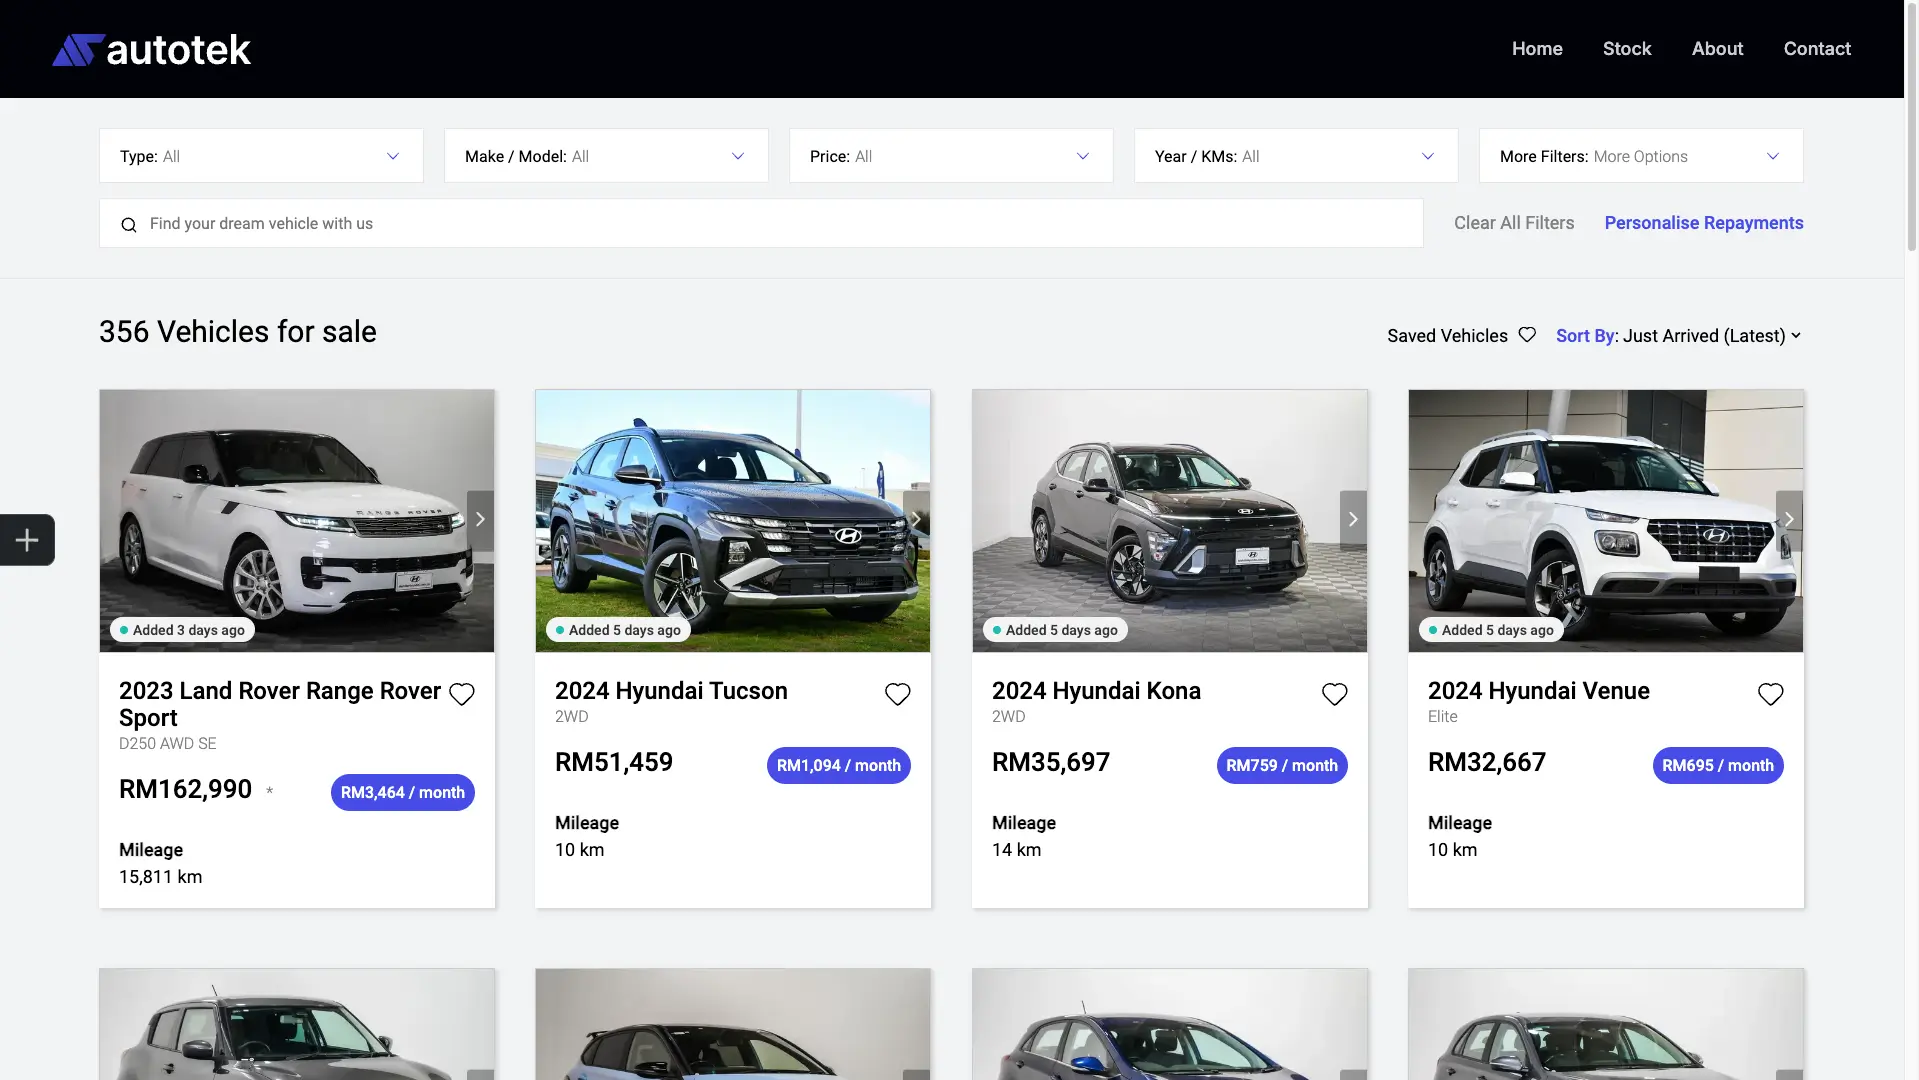Click the 356 Vehicles for sale heading
This screenshot has height=1080, width=1919.
238,332
